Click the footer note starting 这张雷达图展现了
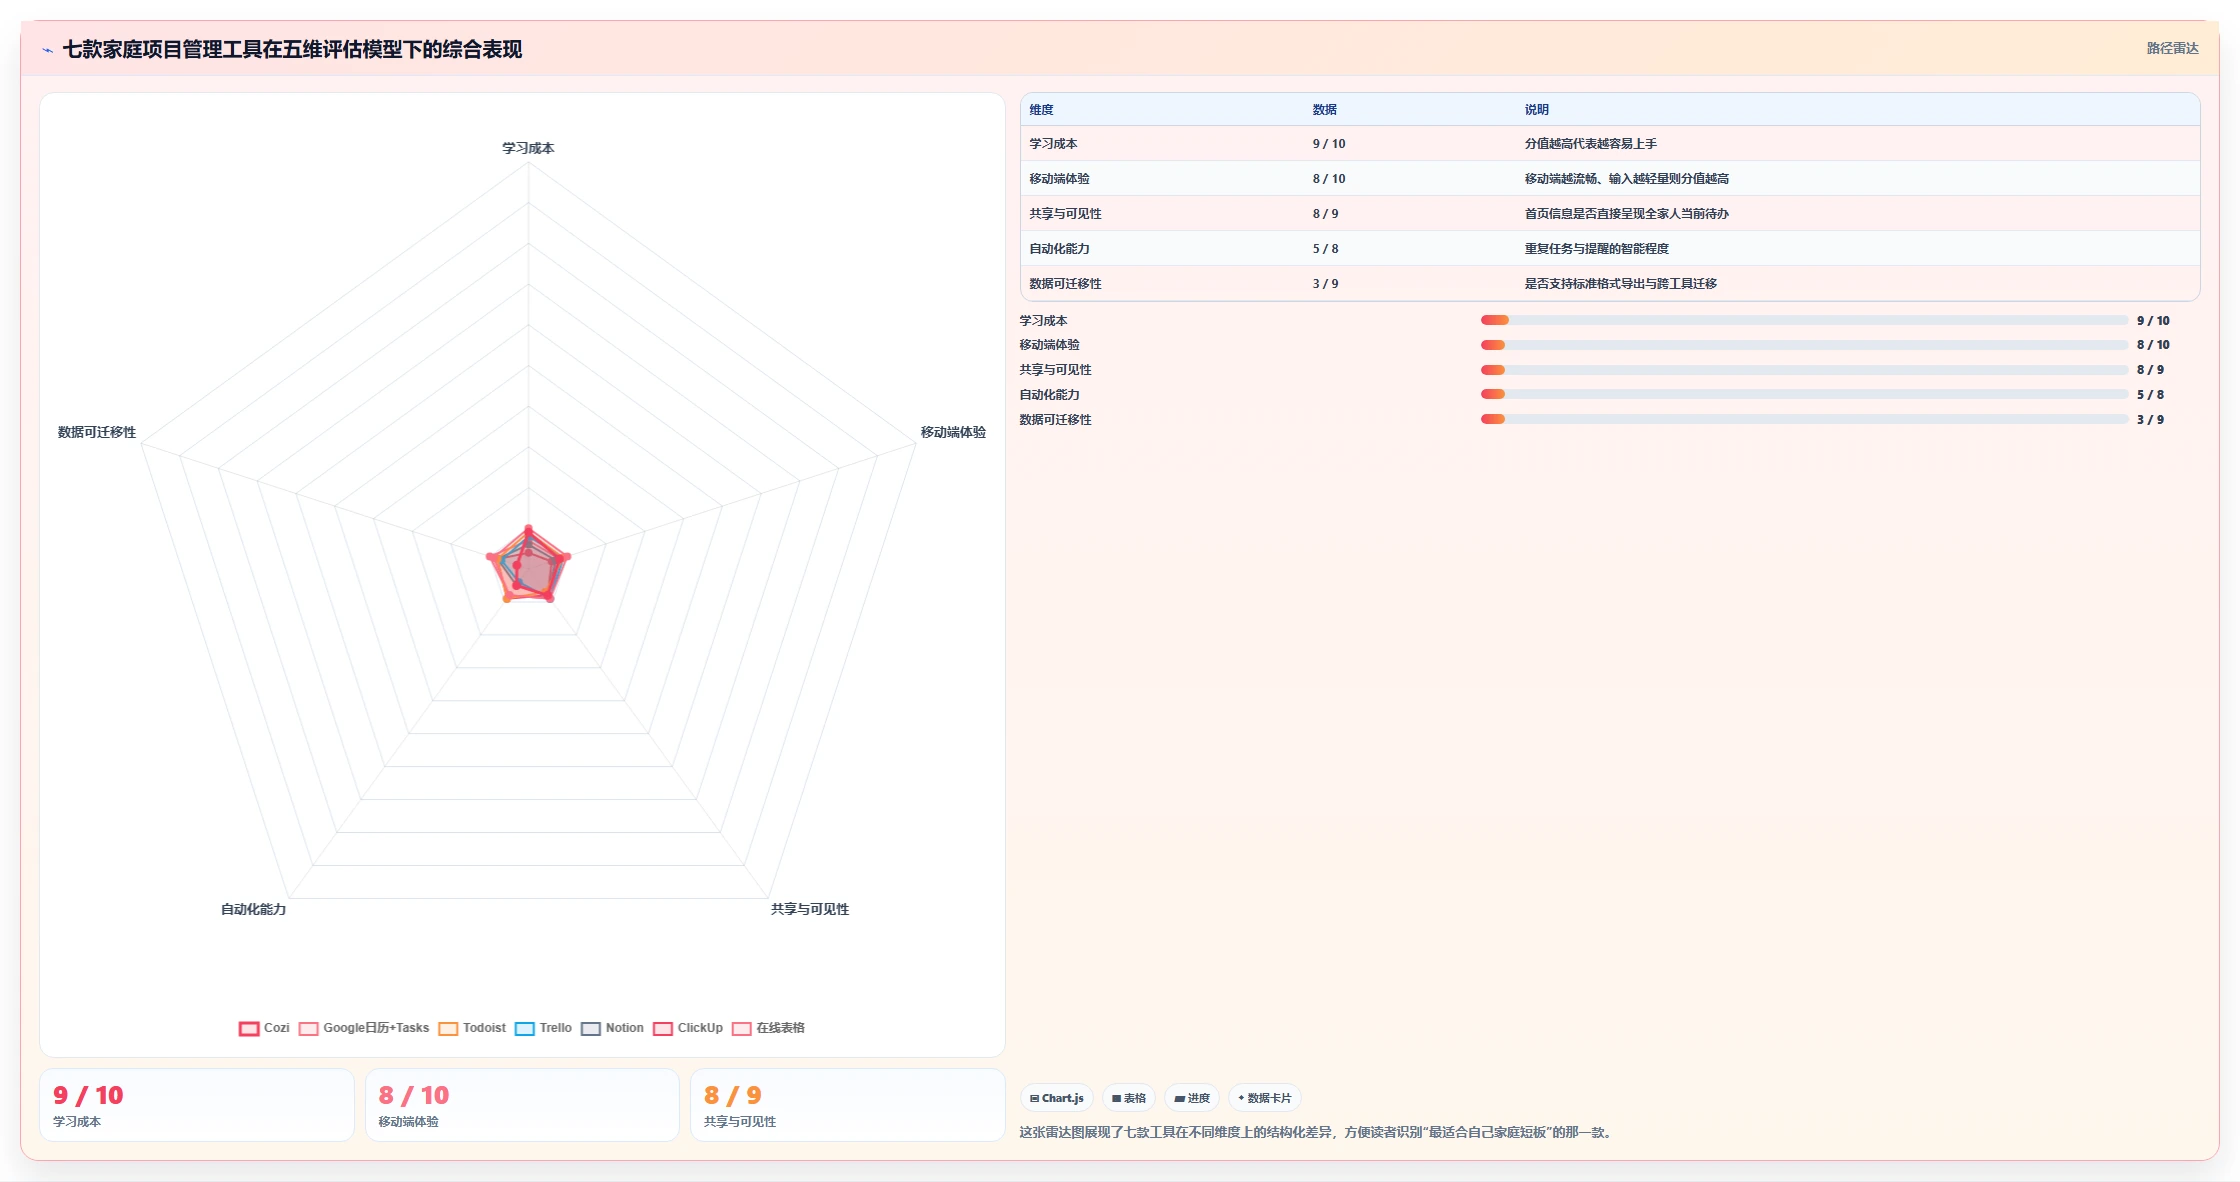 click(1317, 1132)
